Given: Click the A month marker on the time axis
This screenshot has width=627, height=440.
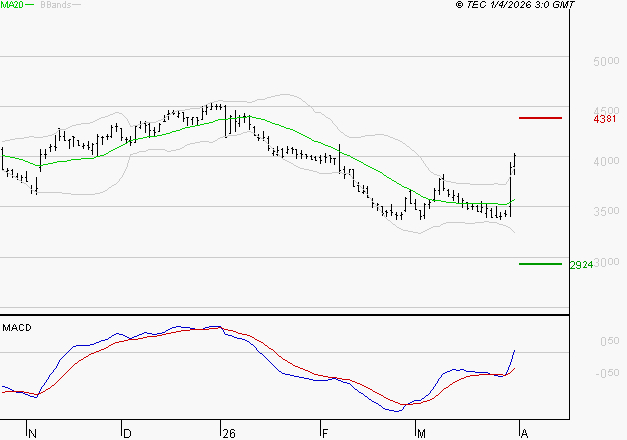Looking at the screenshot, I should [525, 434].
